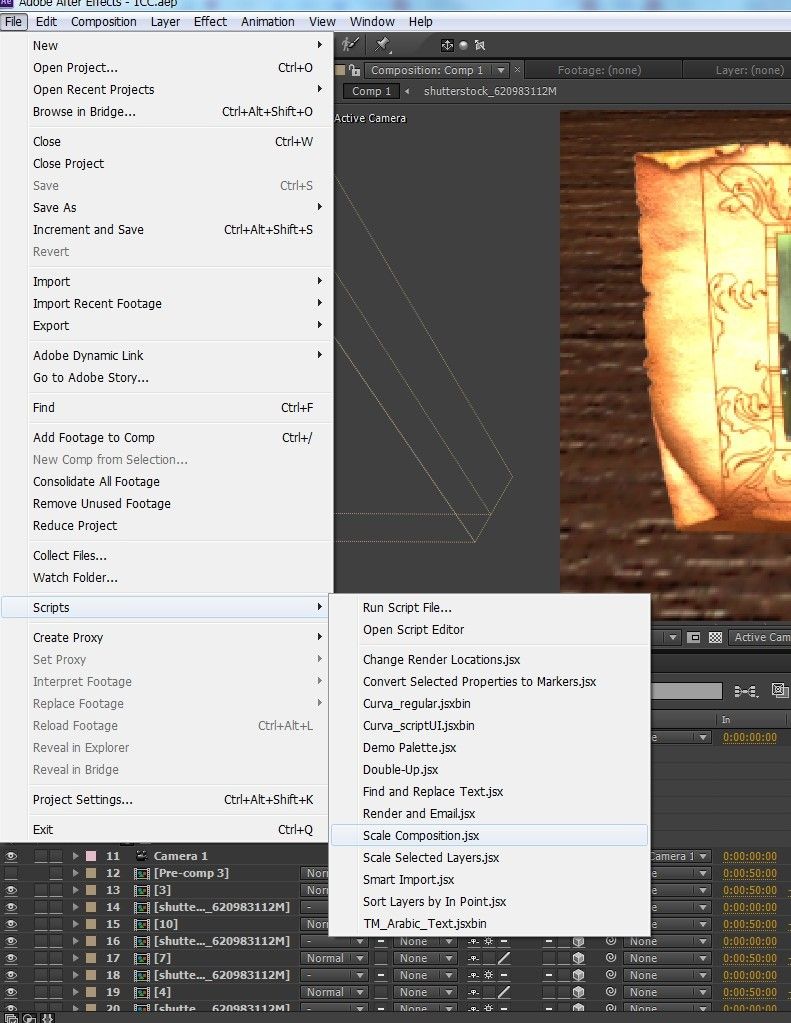Click composition icon of layer [7]

[142, 958]
